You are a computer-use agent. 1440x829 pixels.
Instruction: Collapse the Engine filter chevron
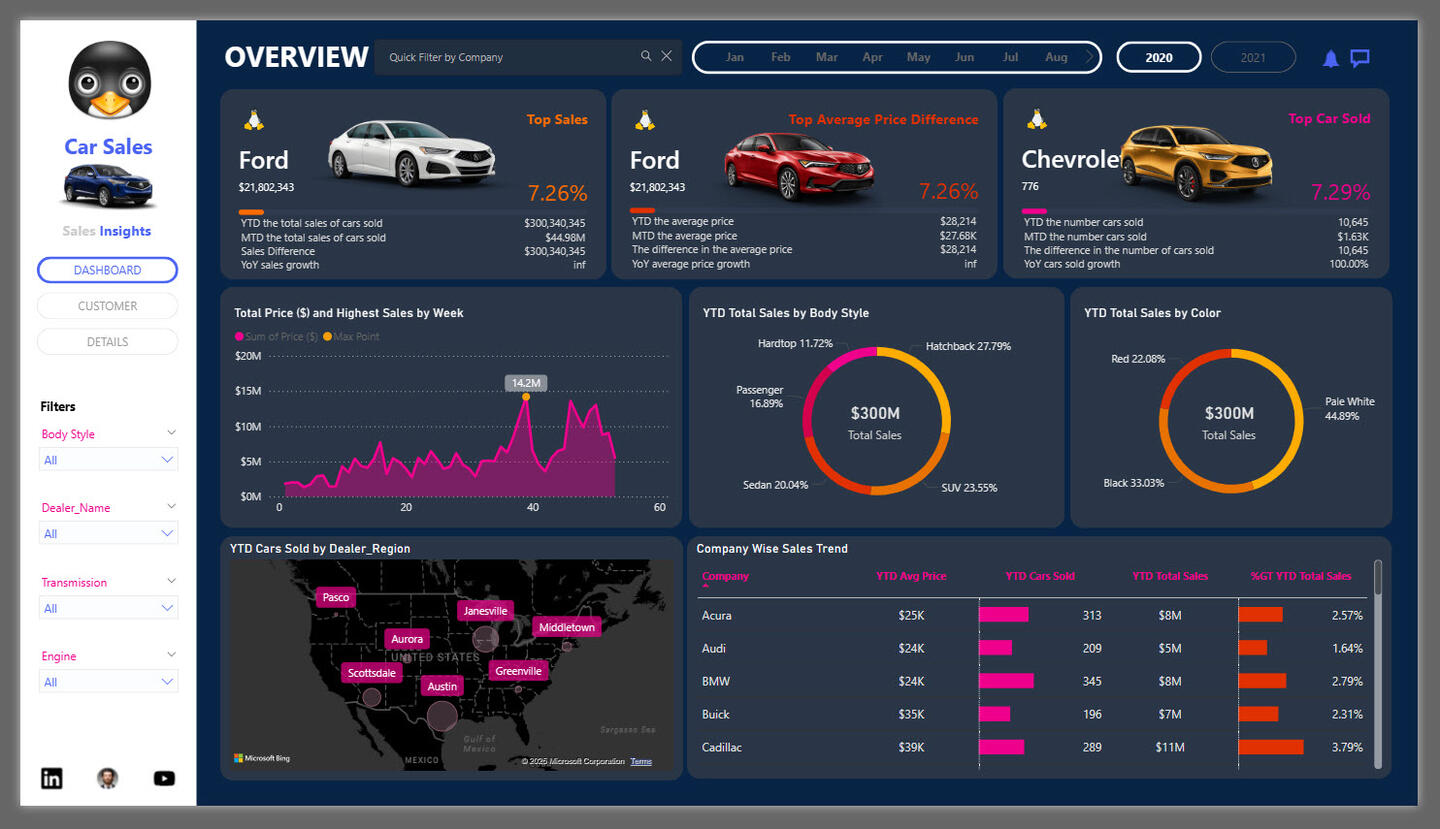pyautogui.click(x=171, y=655)
